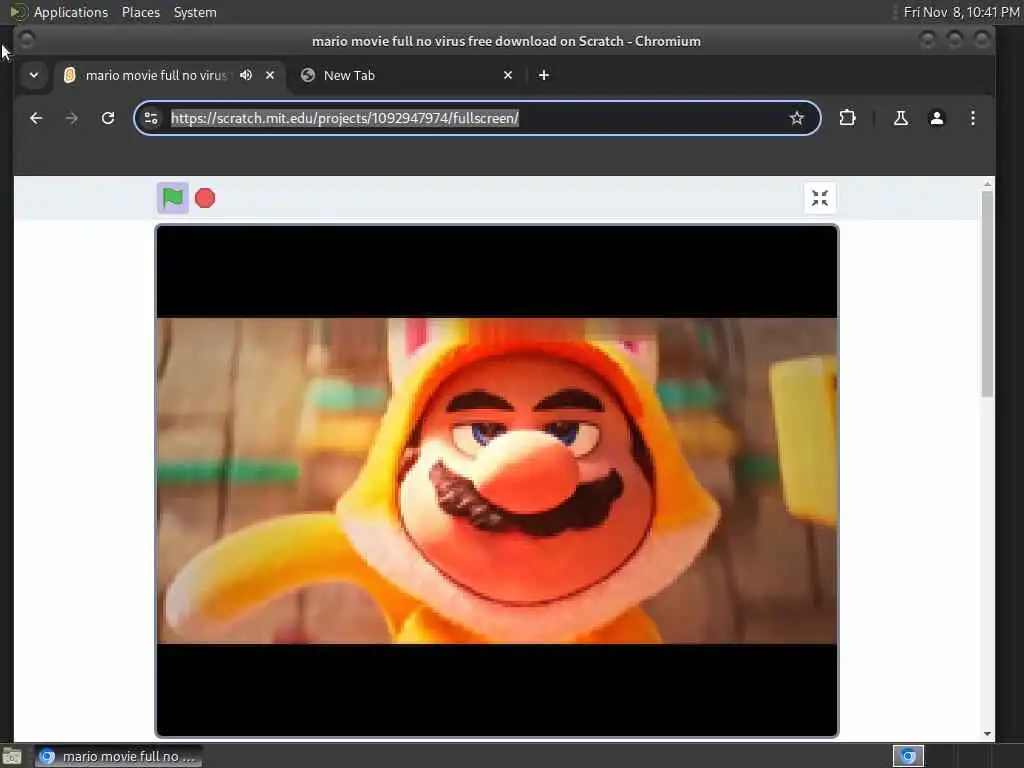
Task: Open the Extensions puzzle icon
Action: tap(847, 118)
